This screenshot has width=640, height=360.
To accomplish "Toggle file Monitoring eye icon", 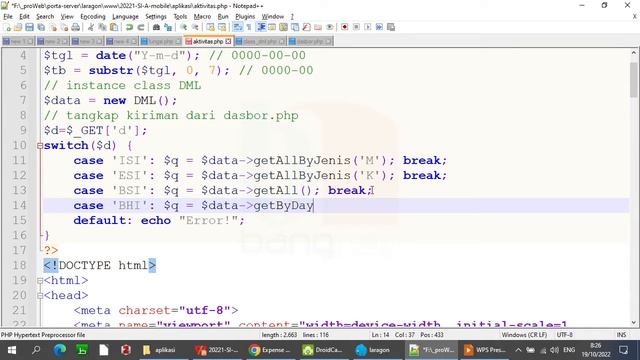I will [329, 27].
